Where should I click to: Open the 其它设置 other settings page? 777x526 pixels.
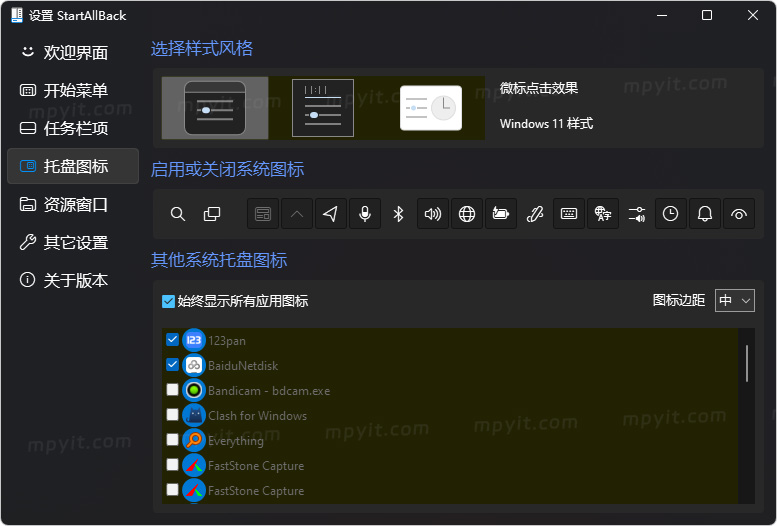coord(73,242)
